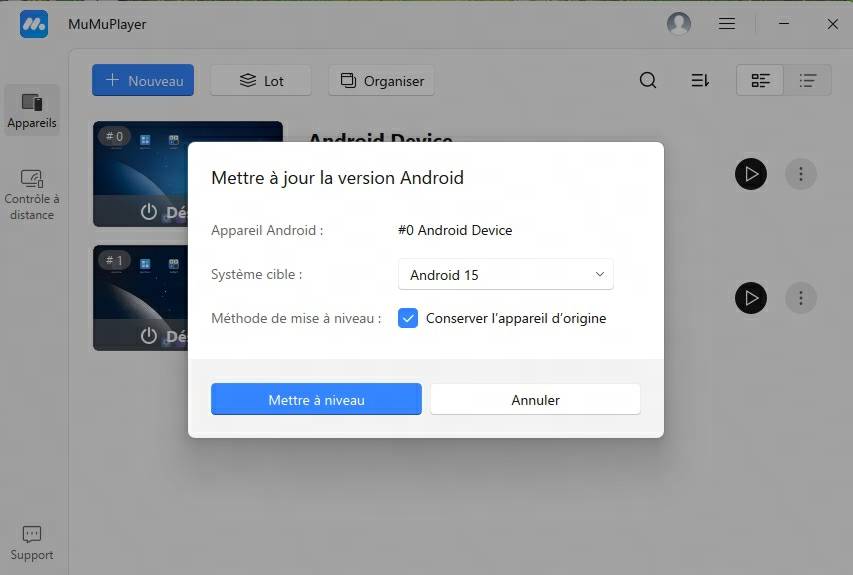Open the hamburger menu in title bar
This screenshot has width=853, height=575.
(727, 23)
